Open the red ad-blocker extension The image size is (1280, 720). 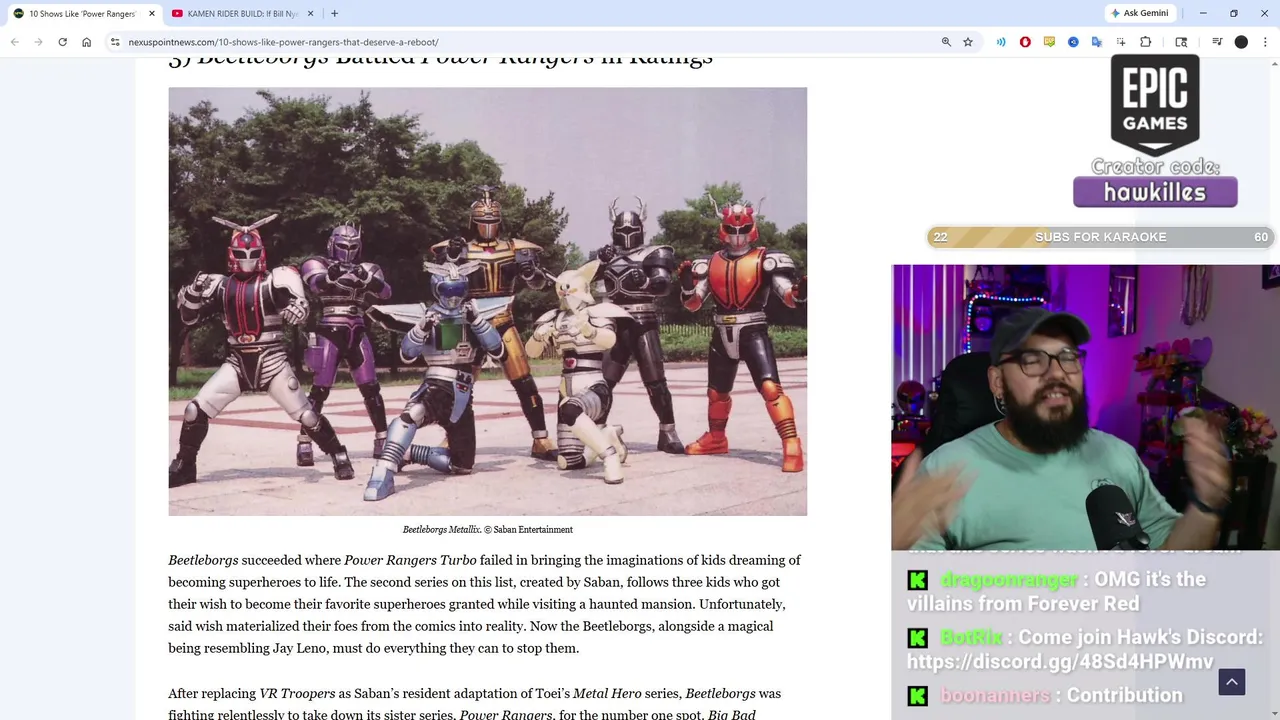pos(1025,42)
